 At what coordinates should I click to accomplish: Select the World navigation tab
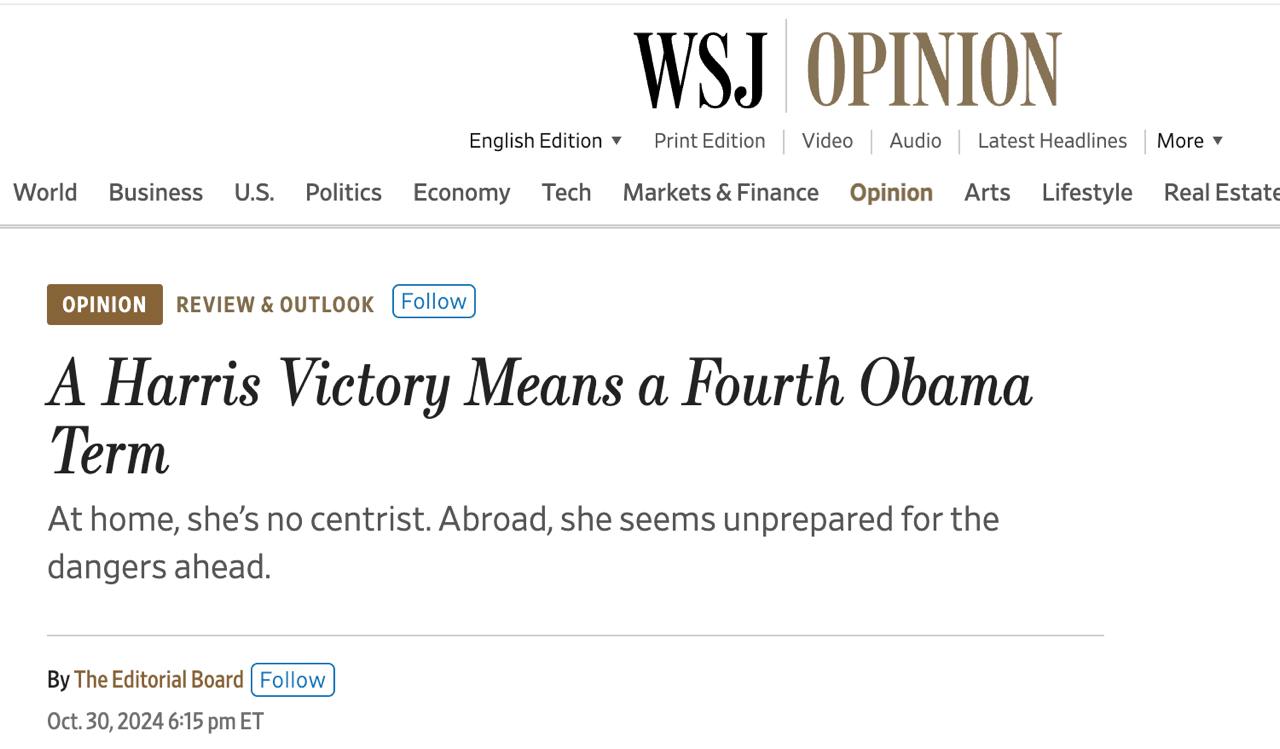[45, 192]
